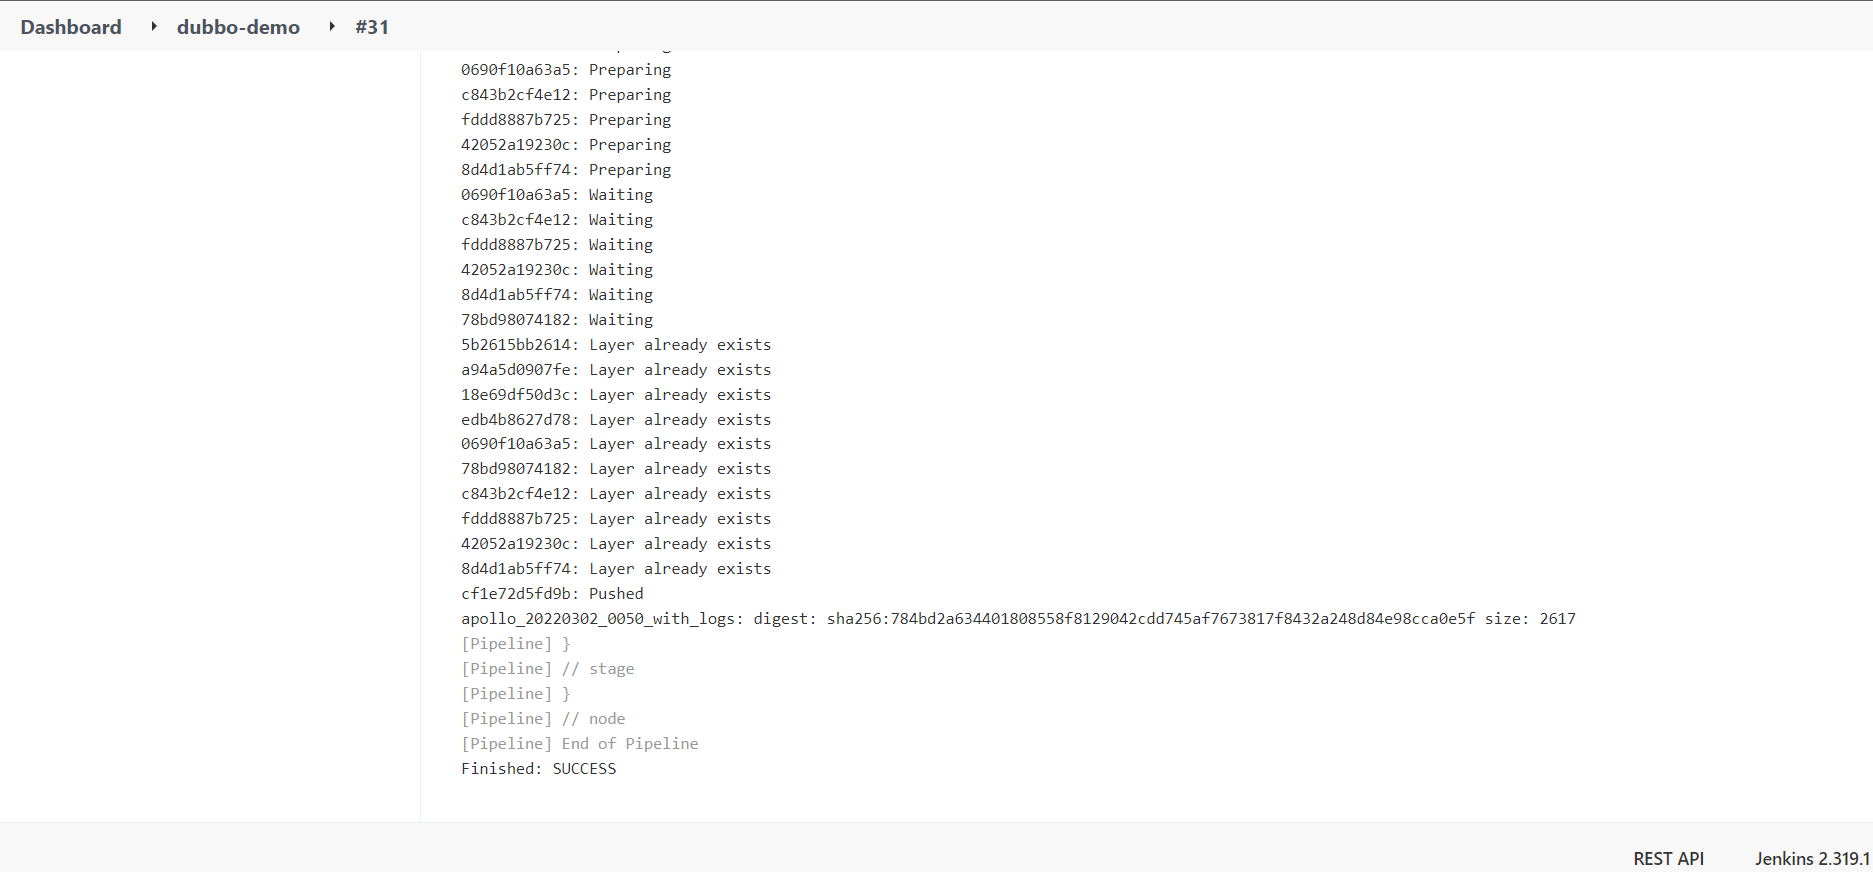
Task: Select 'fddd8887b725: Preparing' log line
Action: coord(566,119)
